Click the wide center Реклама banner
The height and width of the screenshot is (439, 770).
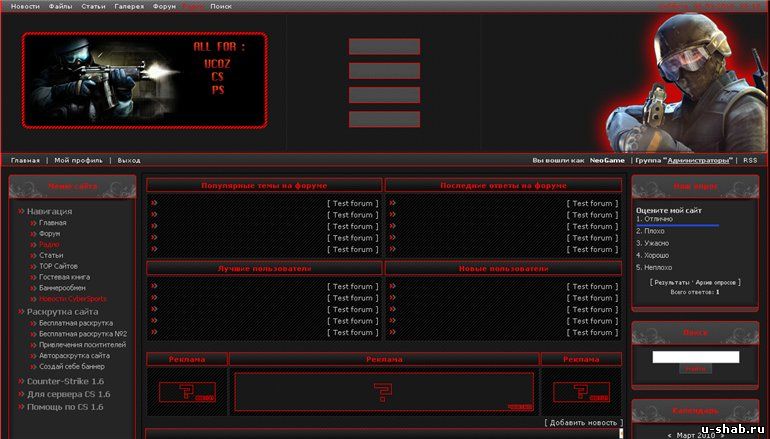pyautogui.click(x=384, y=392)
